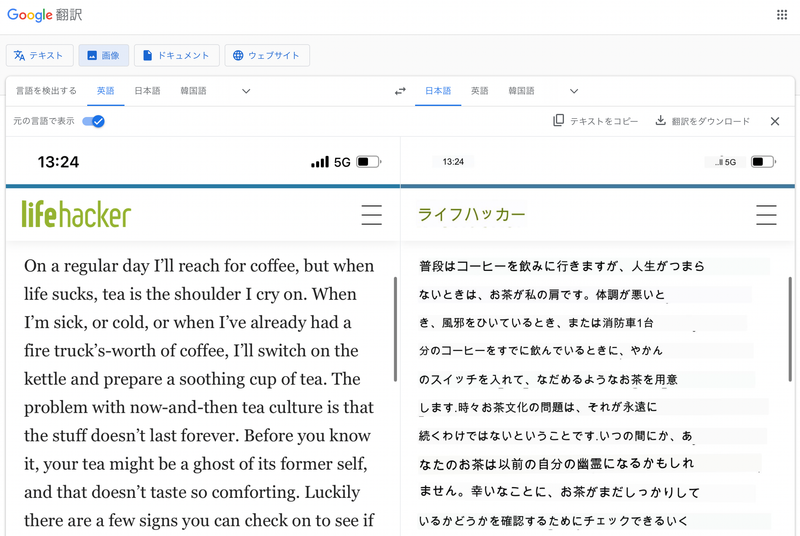Click the original image scrollbar
The image size is (800, 536).
coord(395,329)
